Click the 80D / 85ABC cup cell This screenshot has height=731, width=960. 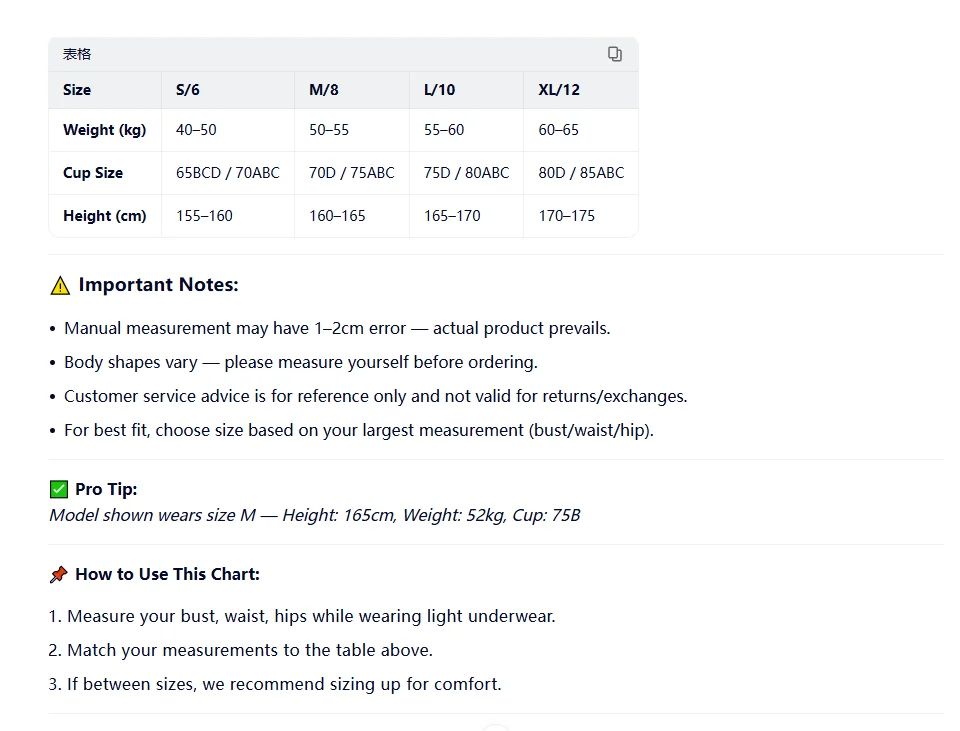(x=582, y=173)
